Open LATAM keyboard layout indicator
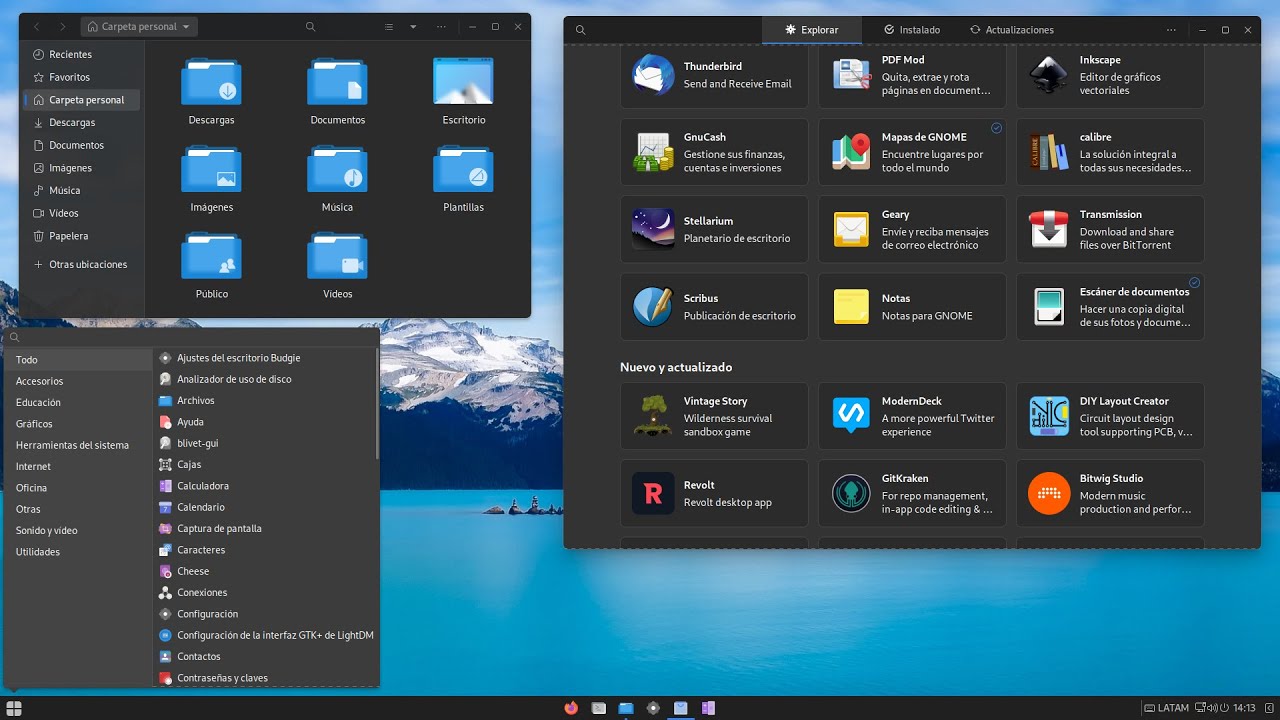Image resolution: width=1280 pixels, height=720 pixels. click(x=1166, y=708)
